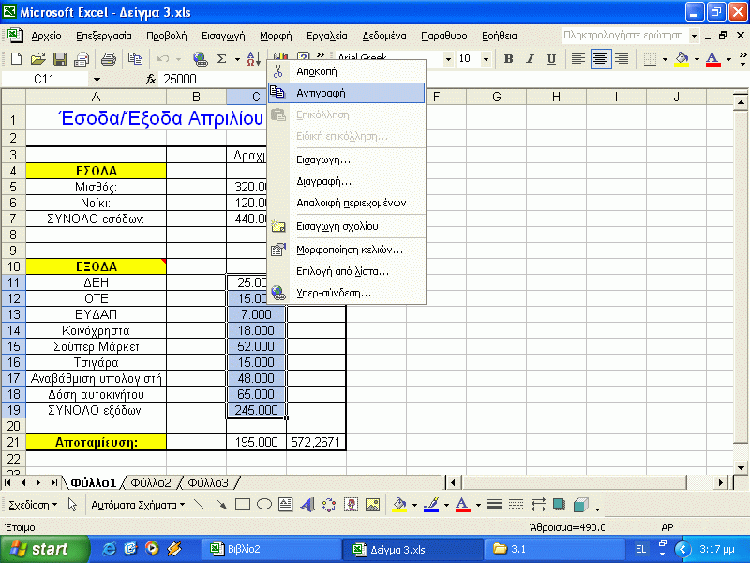Click the E-mail send icon
This screenshot has height=563, width=750.
click(x=82, y=59)
